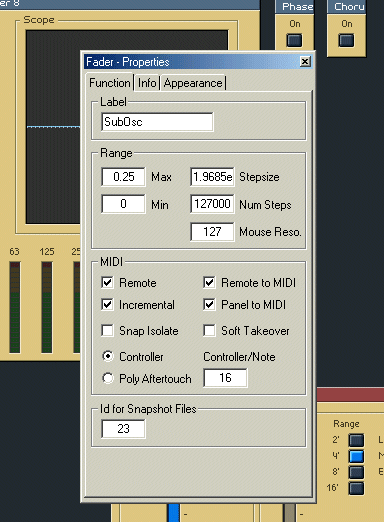Click the Controller/Note number field
The height and width of the screenshot is (522, 384).
point(225,378)
